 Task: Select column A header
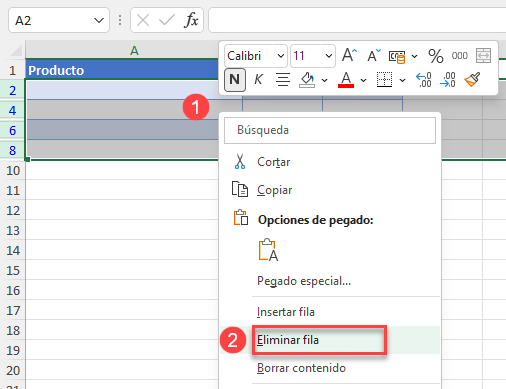pos(134,51)
